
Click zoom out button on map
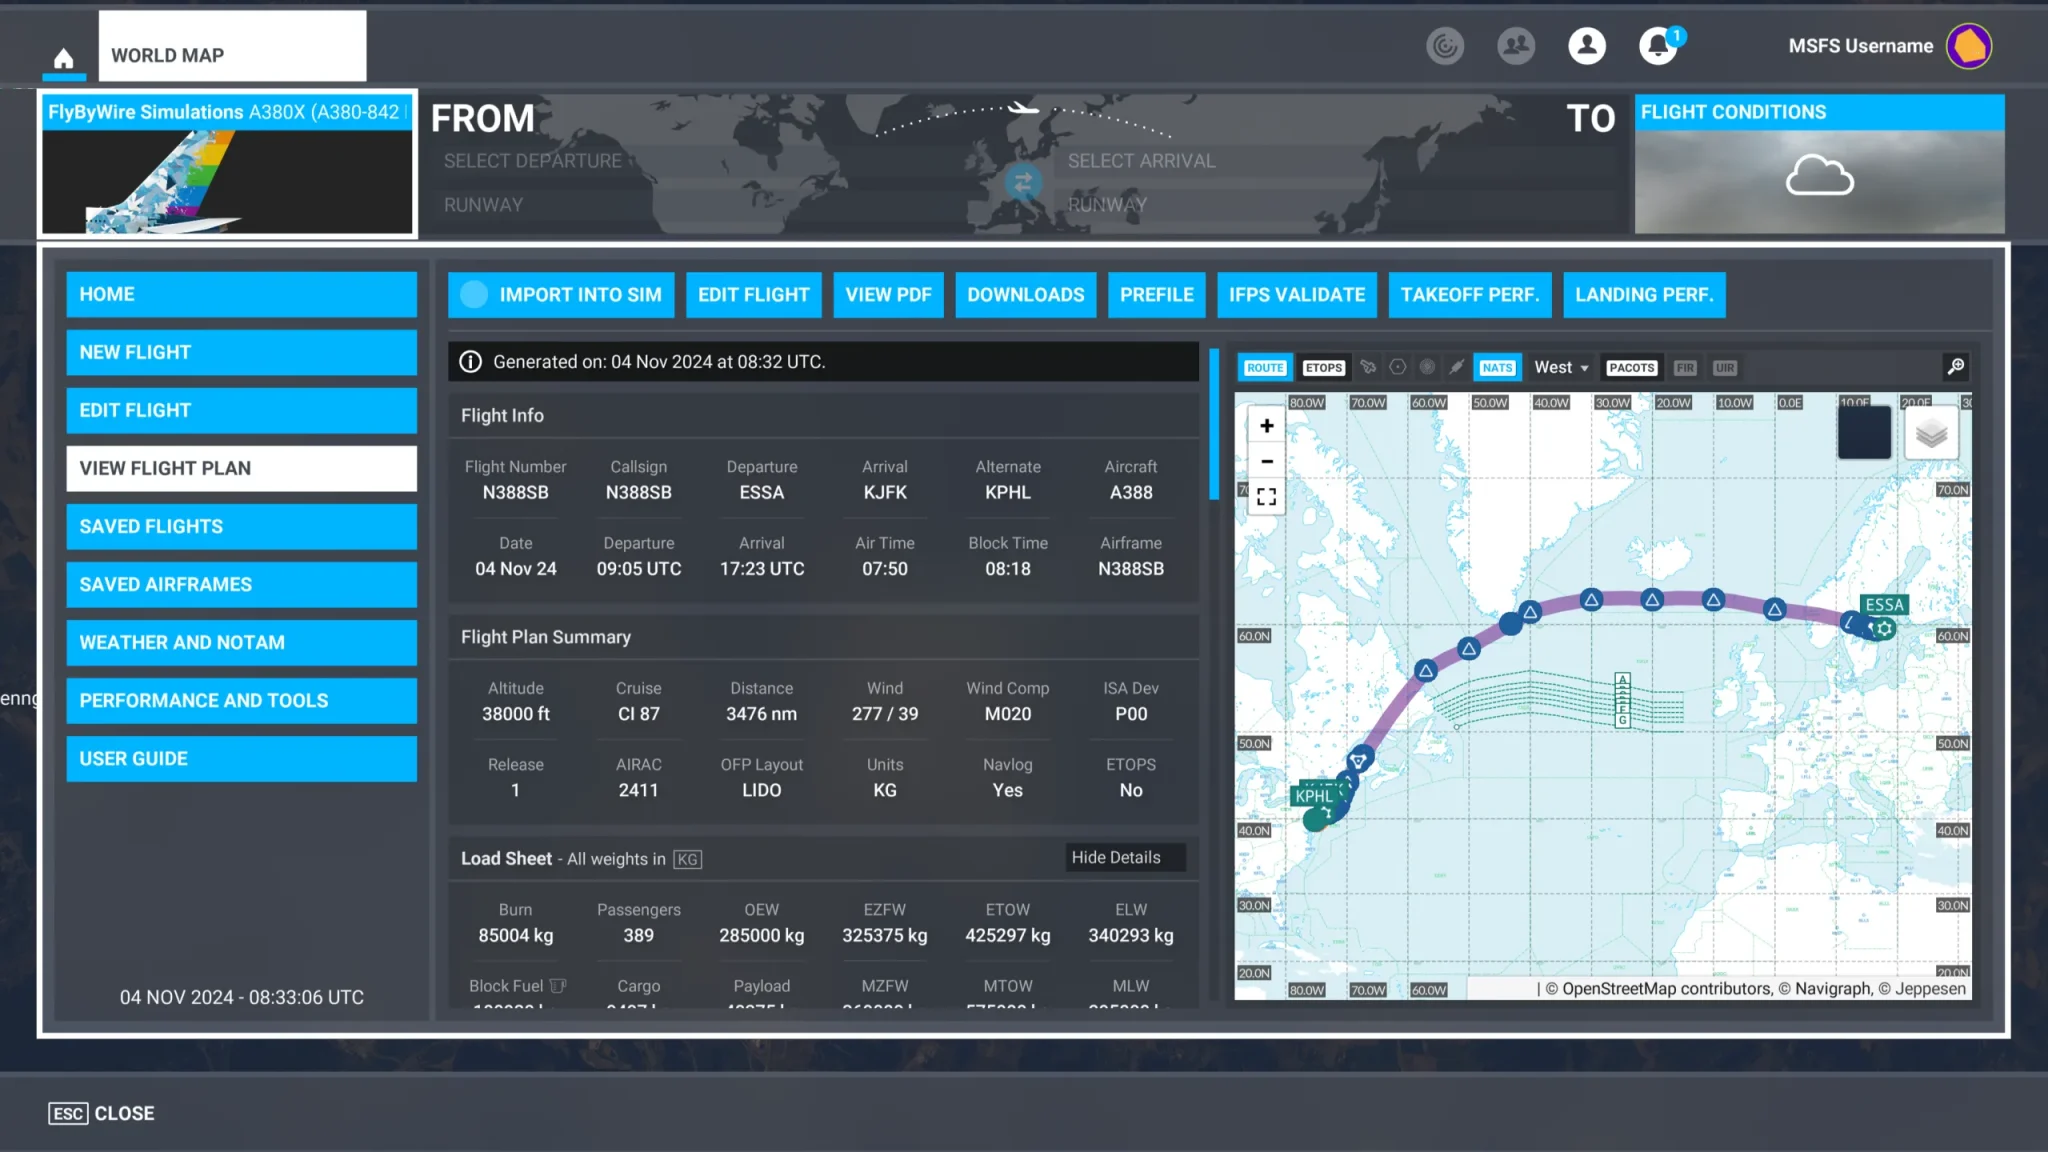[1265, 461]
